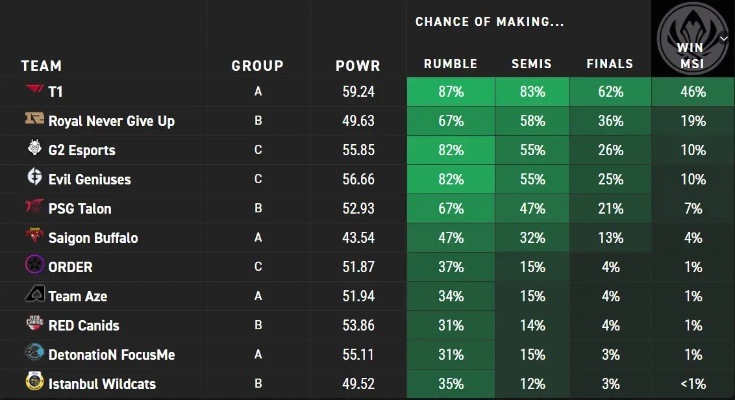This screenshot has height=400, width=735.
Task: Select the Istanbul Wildcats team name
Action: 101,383
